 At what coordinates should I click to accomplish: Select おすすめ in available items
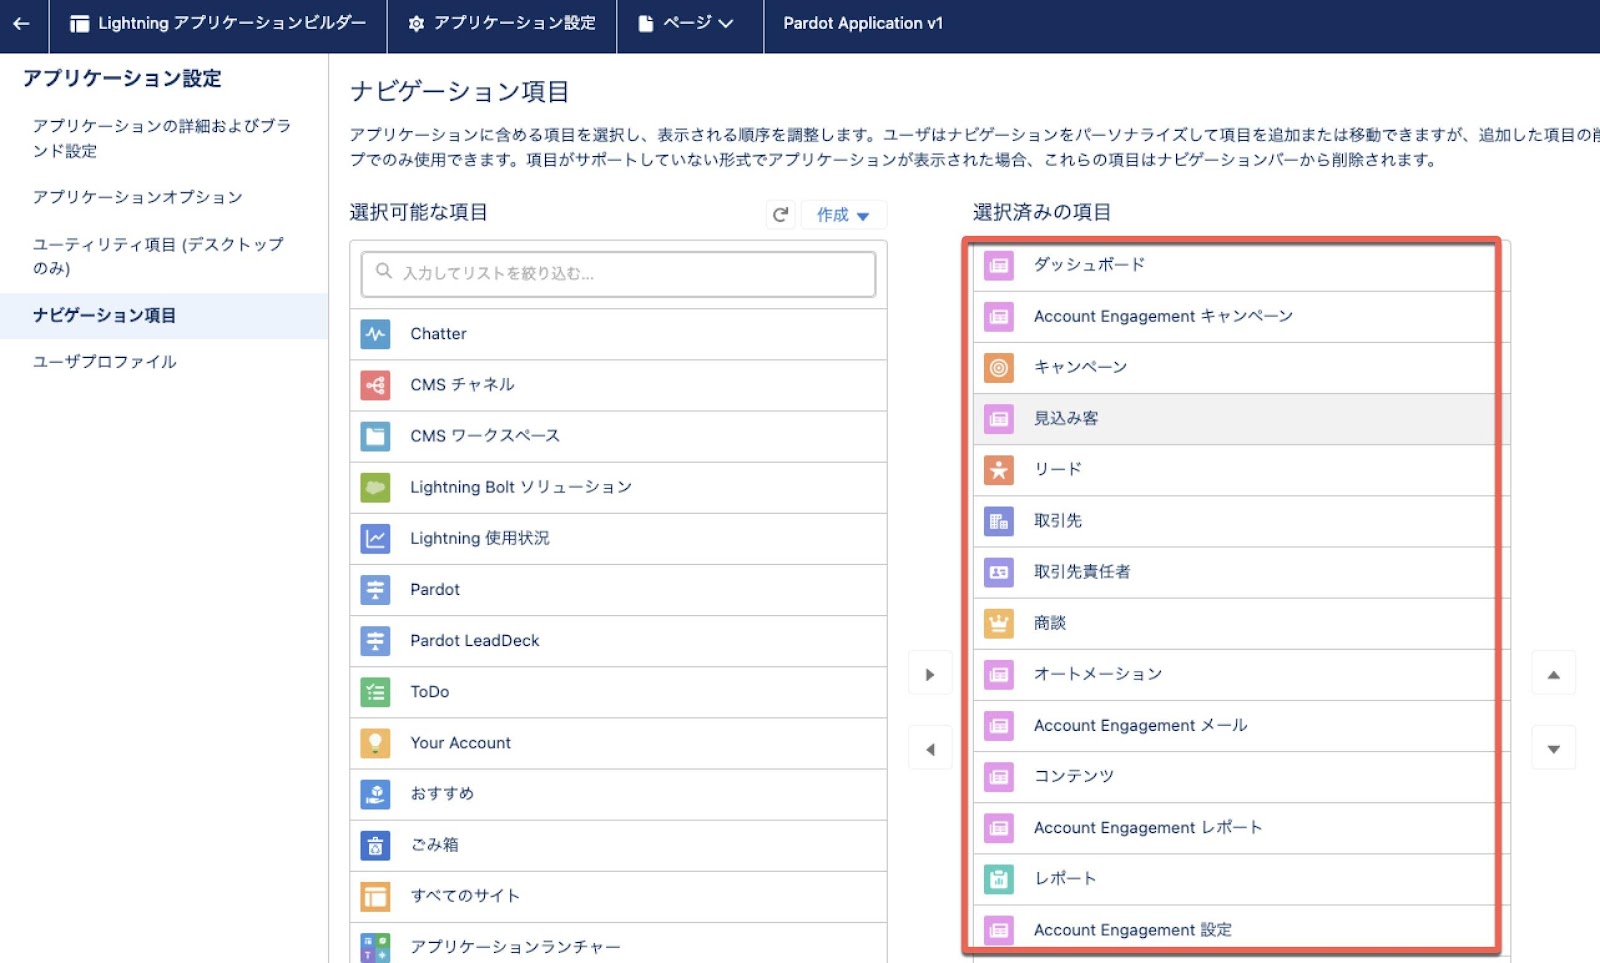pyautogui.click(x=618, y=794)
